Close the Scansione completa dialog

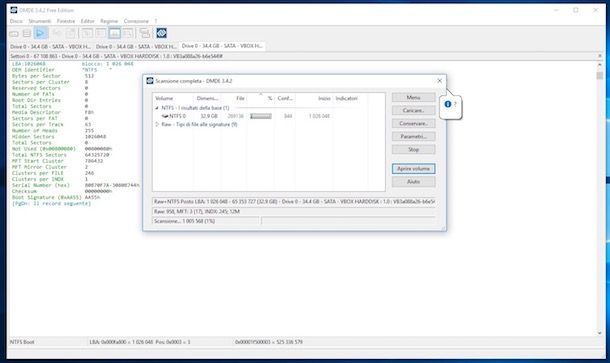(440, 81)
